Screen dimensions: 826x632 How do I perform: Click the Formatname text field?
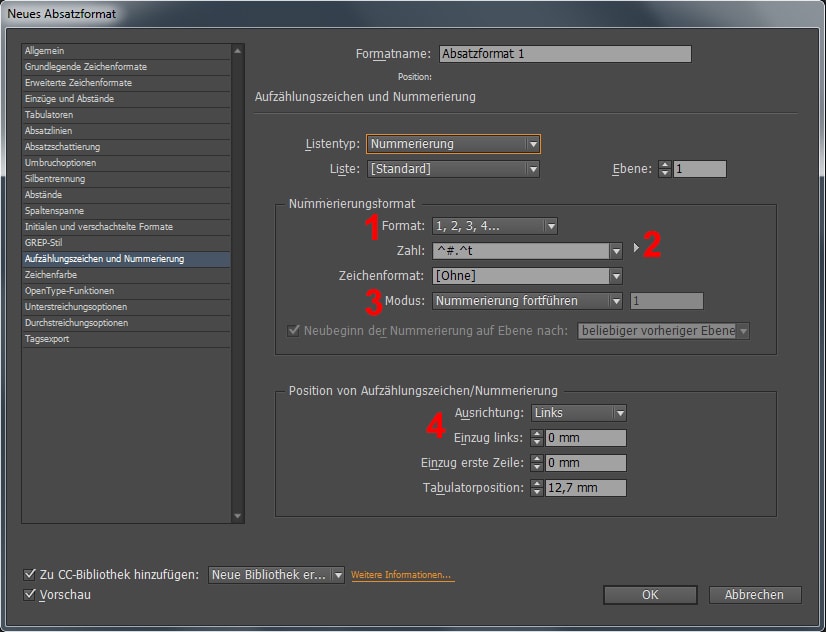coord(564,54)
